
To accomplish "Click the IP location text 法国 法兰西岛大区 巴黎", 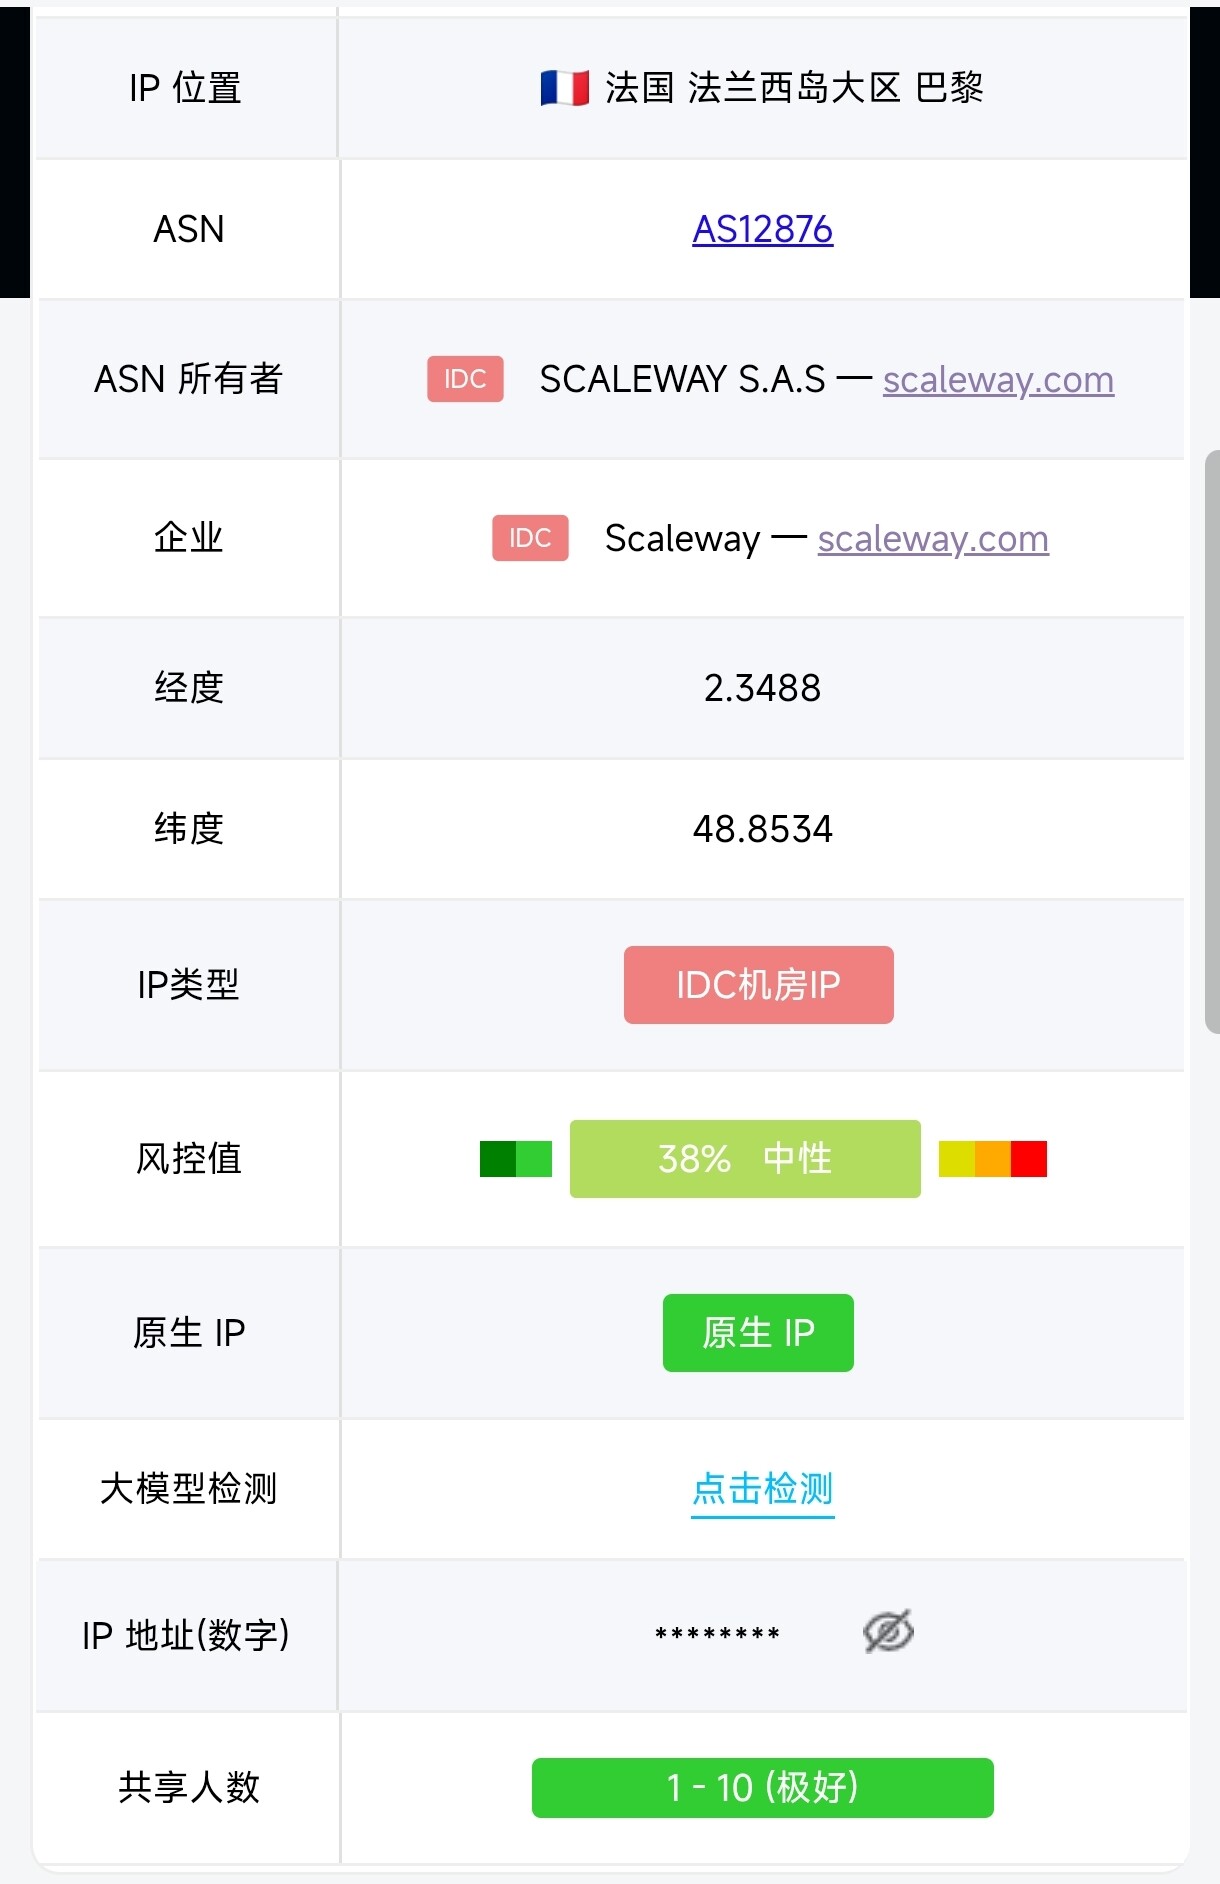I will 794,88.
